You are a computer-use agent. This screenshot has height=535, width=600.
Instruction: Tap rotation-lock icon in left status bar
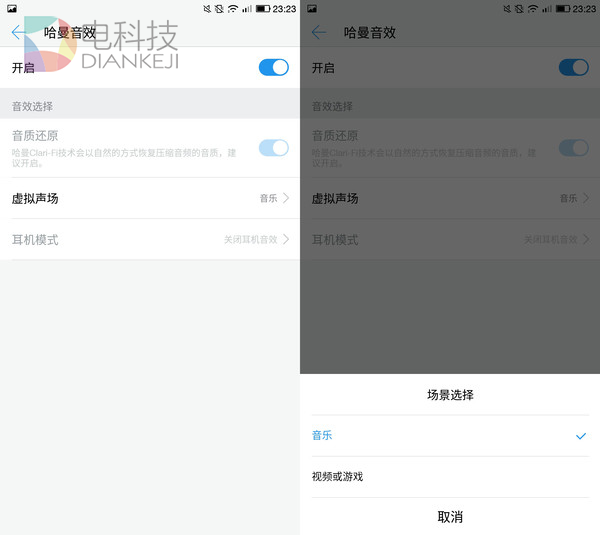point(219,8)
